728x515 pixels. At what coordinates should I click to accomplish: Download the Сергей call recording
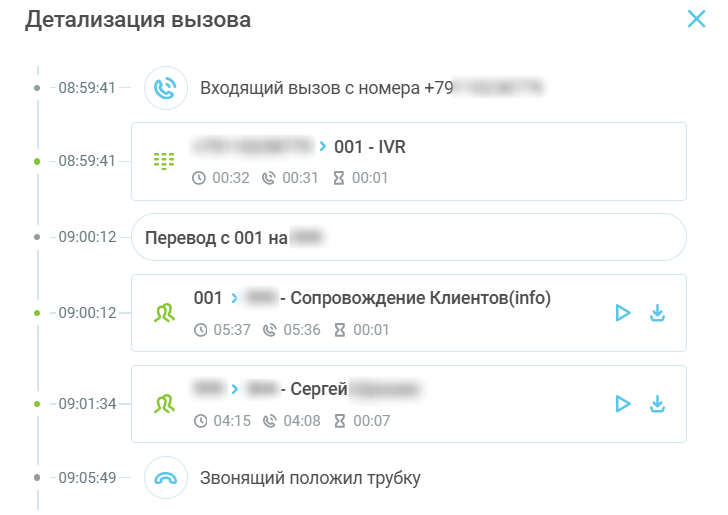(657, 404)
